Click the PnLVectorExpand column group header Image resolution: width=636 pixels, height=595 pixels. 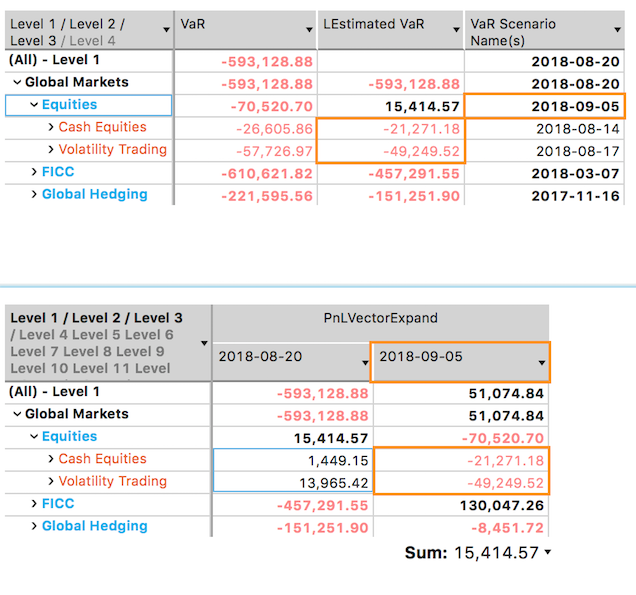pos(380,318)
